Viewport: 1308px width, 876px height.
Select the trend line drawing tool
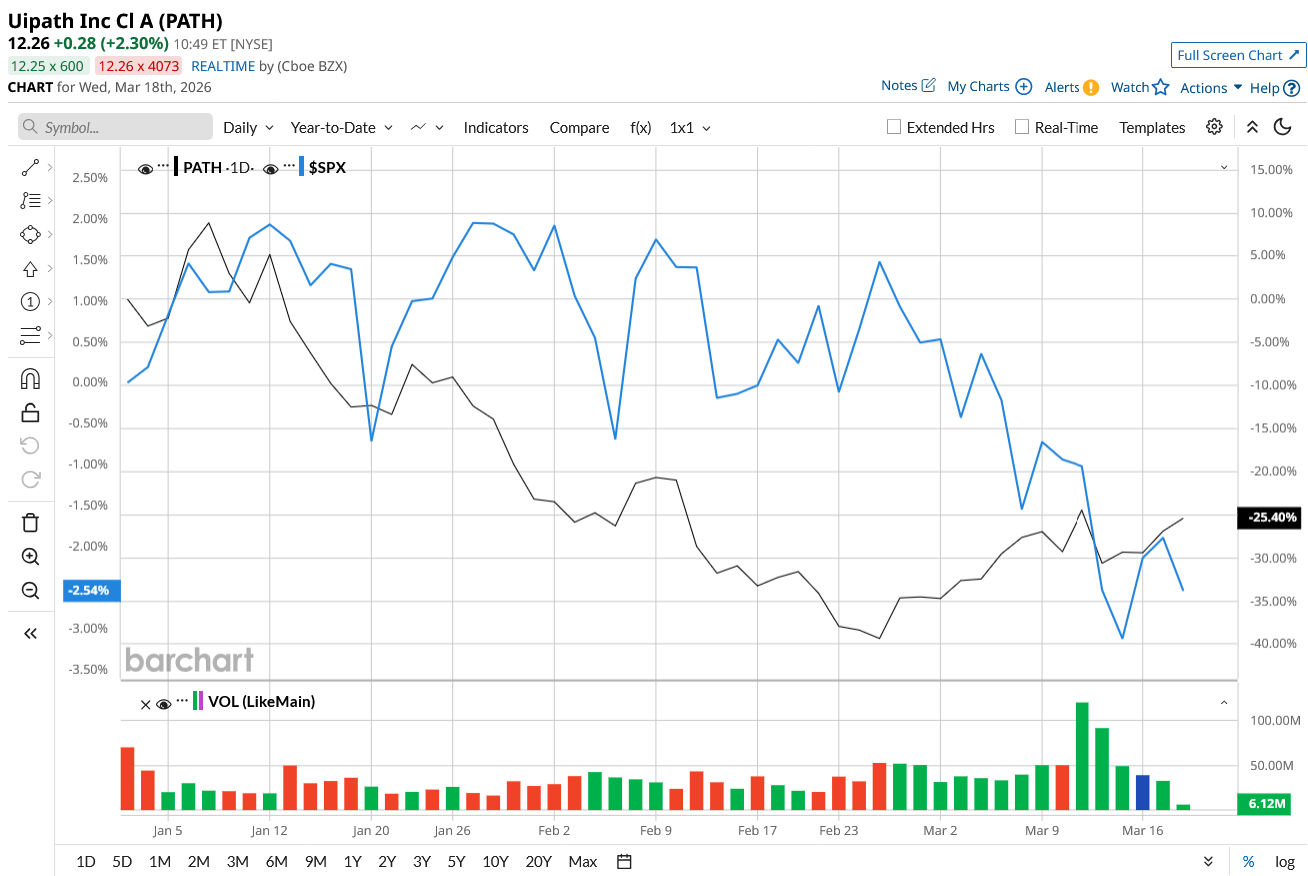click(x=30, y=168)
